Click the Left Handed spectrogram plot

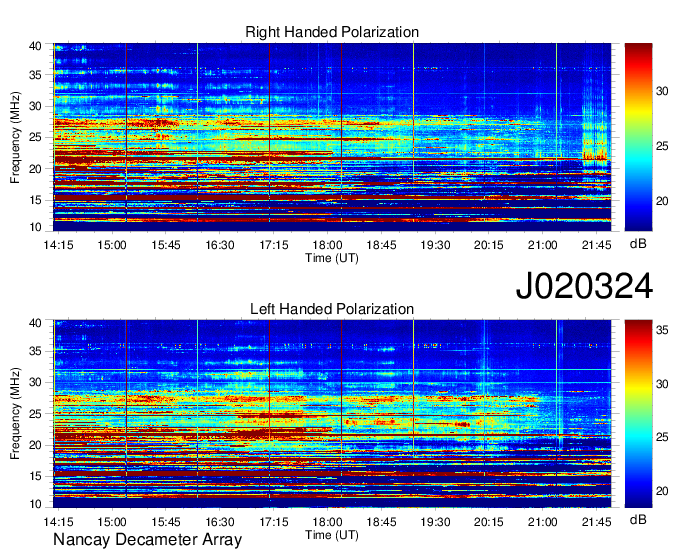332,414
